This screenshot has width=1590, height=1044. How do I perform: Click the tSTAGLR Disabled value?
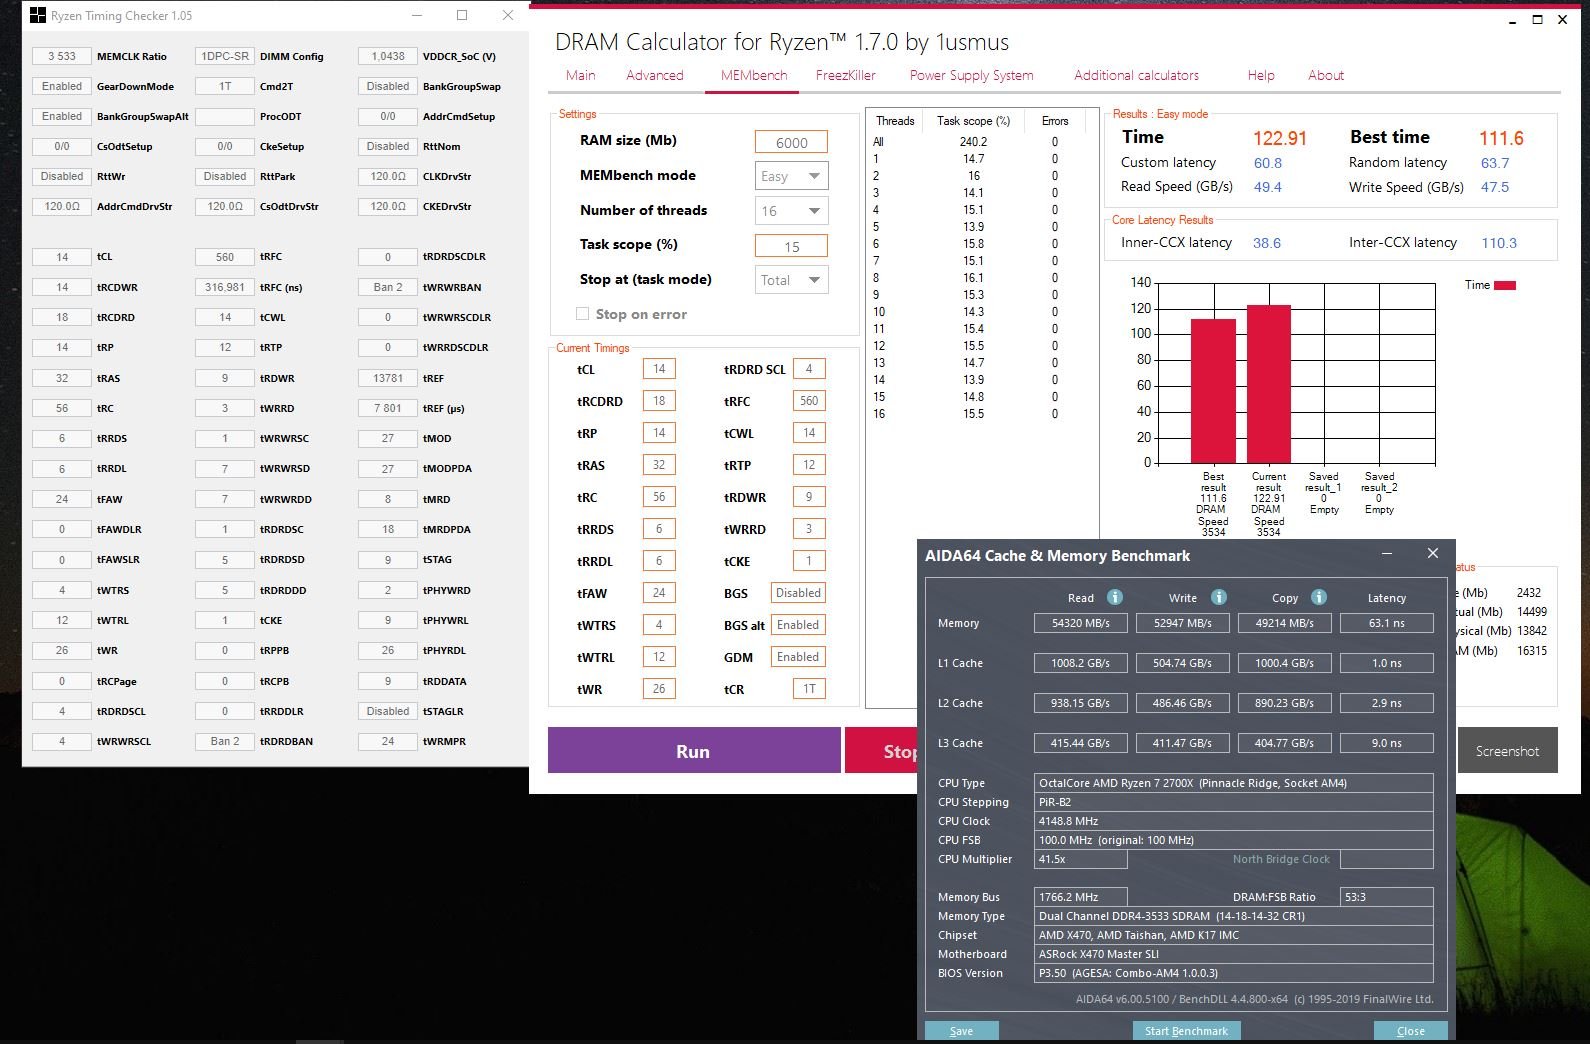(x=388, y=711)
